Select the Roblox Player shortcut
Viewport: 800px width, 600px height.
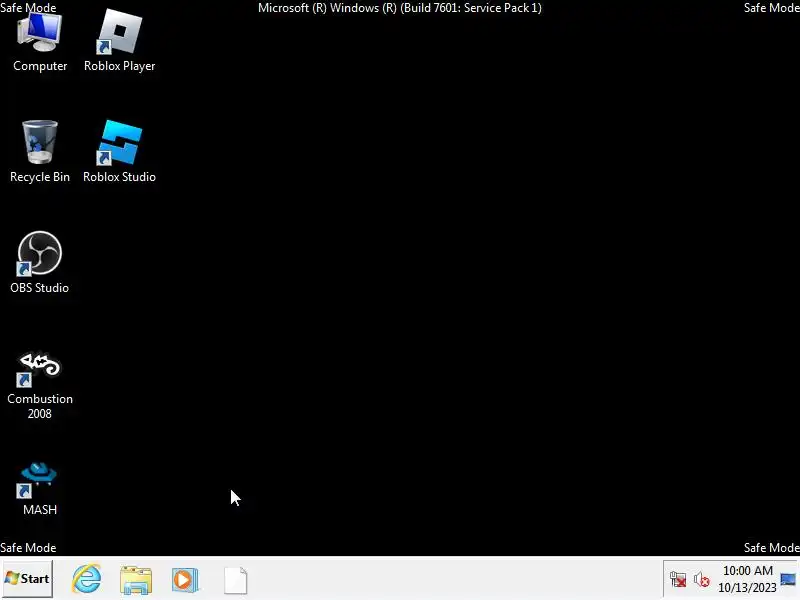pos(119,42)
